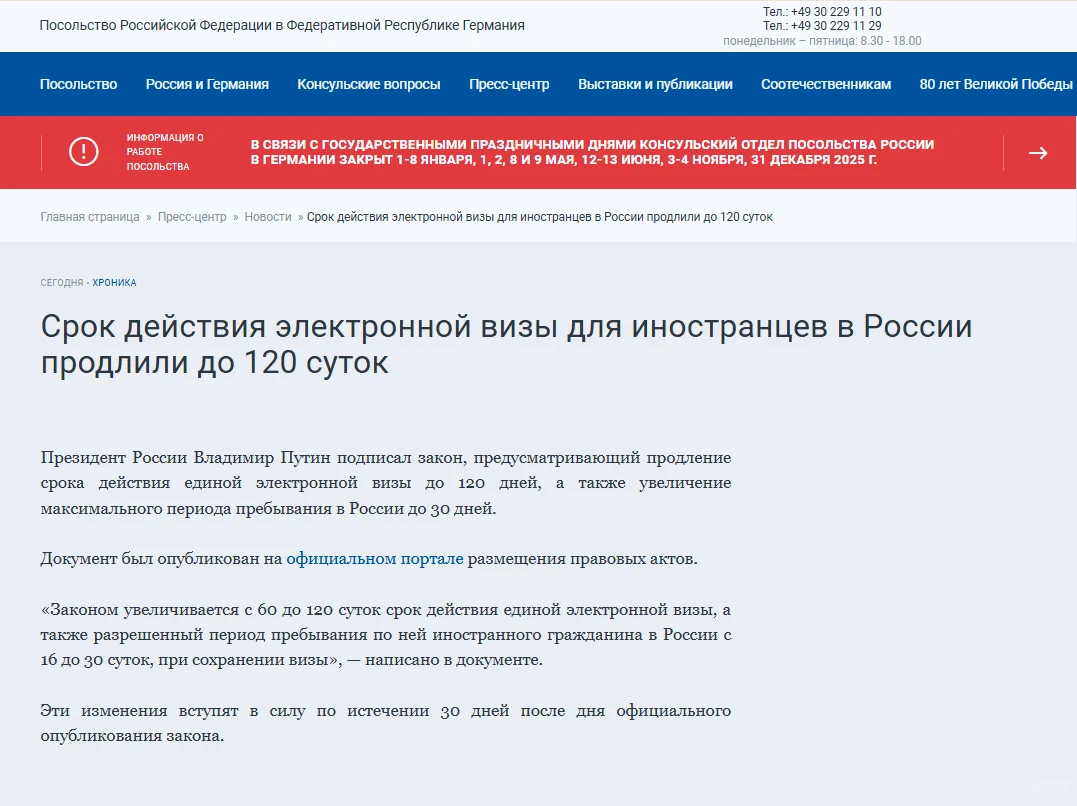
Task: Click the quoted paragraph starting «Законом увеличивается
Action: (385, 634)
